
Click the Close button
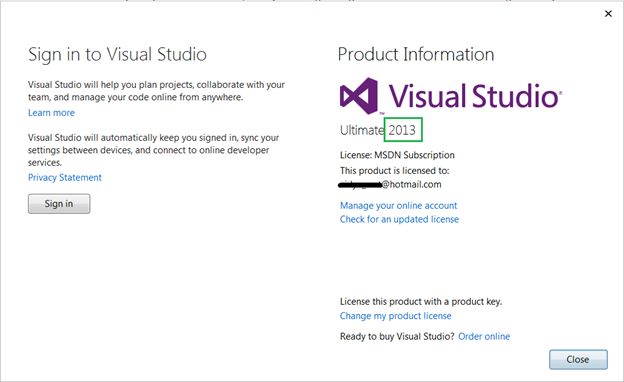(x=578, y=359)
